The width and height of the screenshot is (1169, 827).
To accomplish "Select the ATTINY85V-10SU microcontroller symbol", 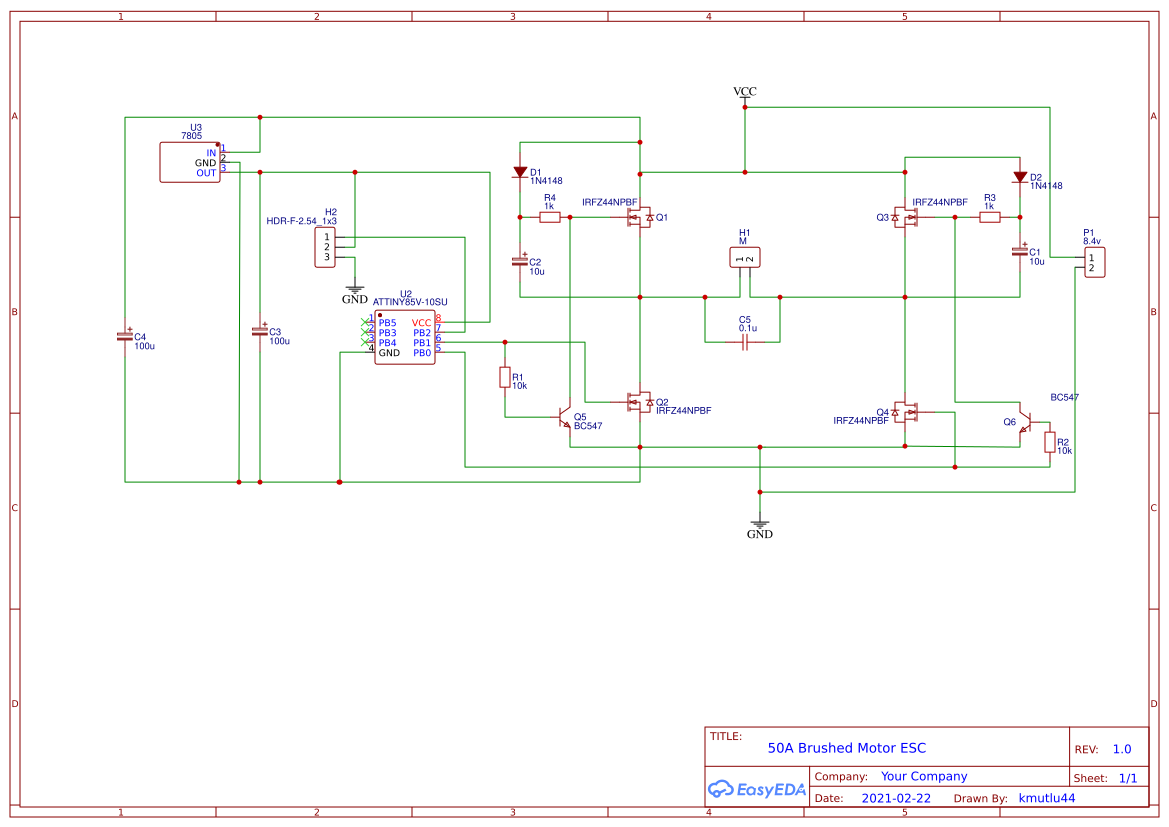I will coord(404,335).
